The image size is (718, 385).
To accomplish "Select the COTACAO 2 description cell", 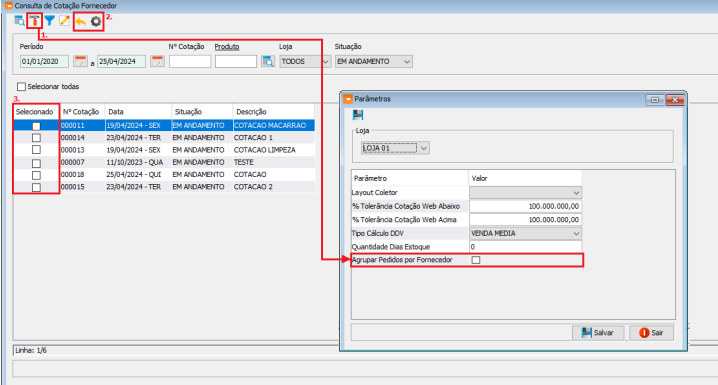I will pyautogui.click(x=273, y=187).
